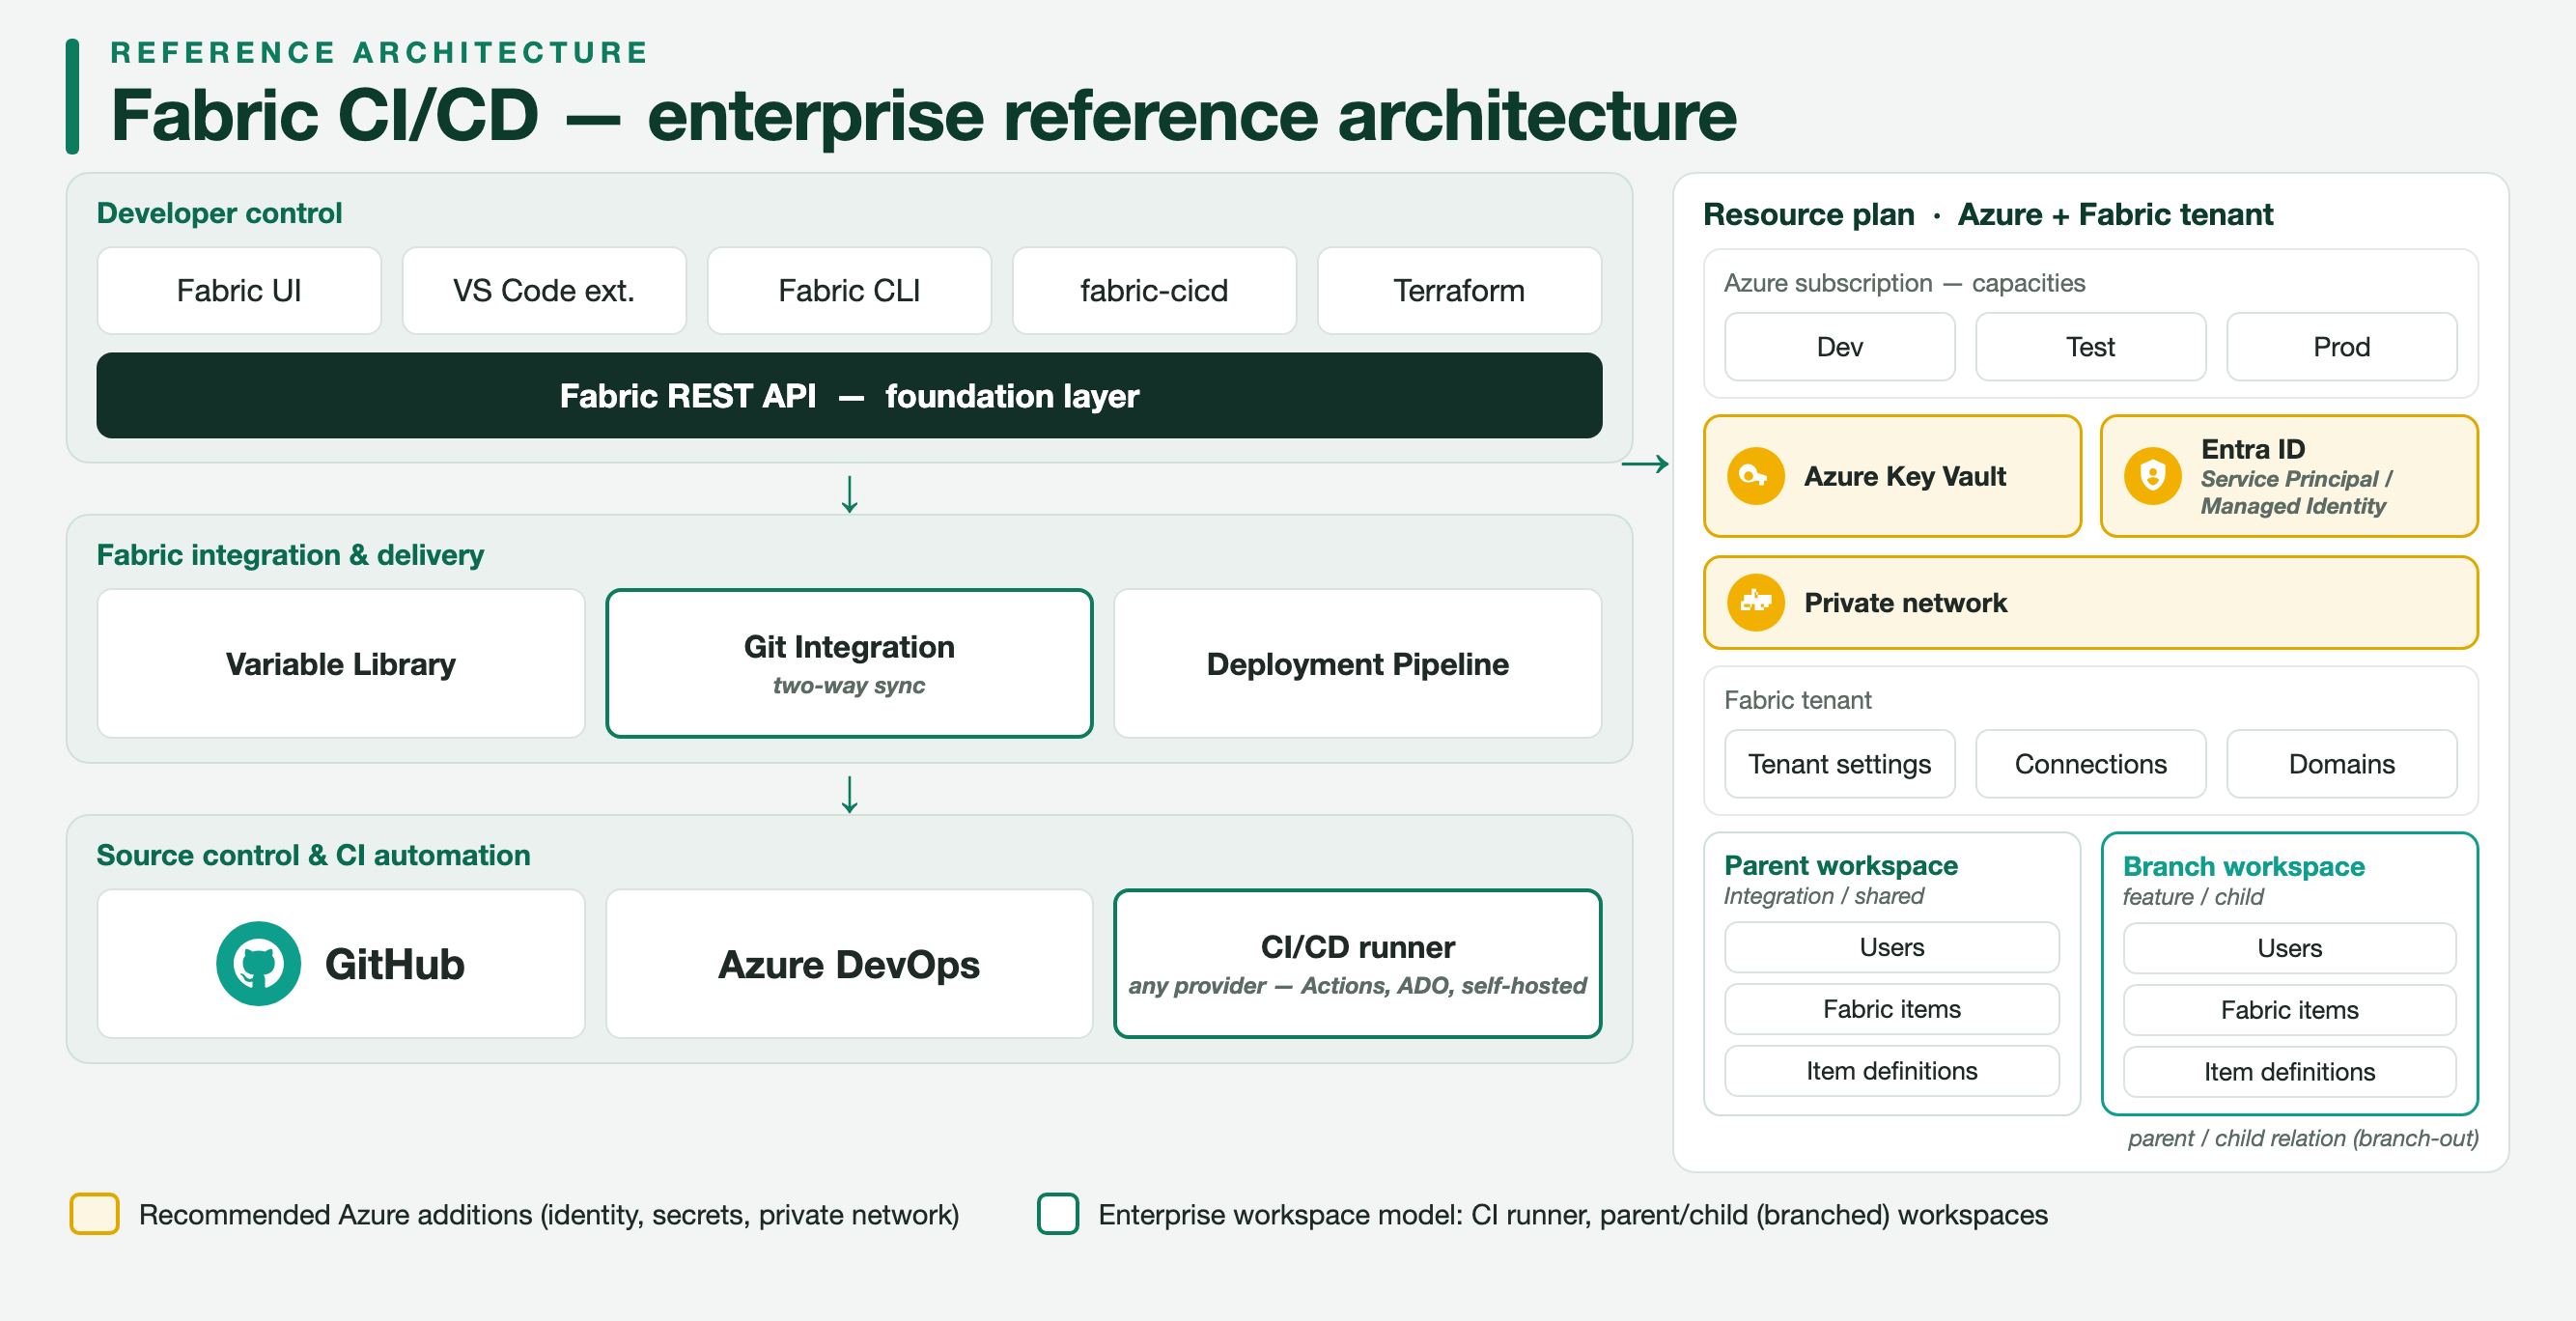Click the 'Developer control' section heading
This screenshot has width=2576, height=1321.
219,213
